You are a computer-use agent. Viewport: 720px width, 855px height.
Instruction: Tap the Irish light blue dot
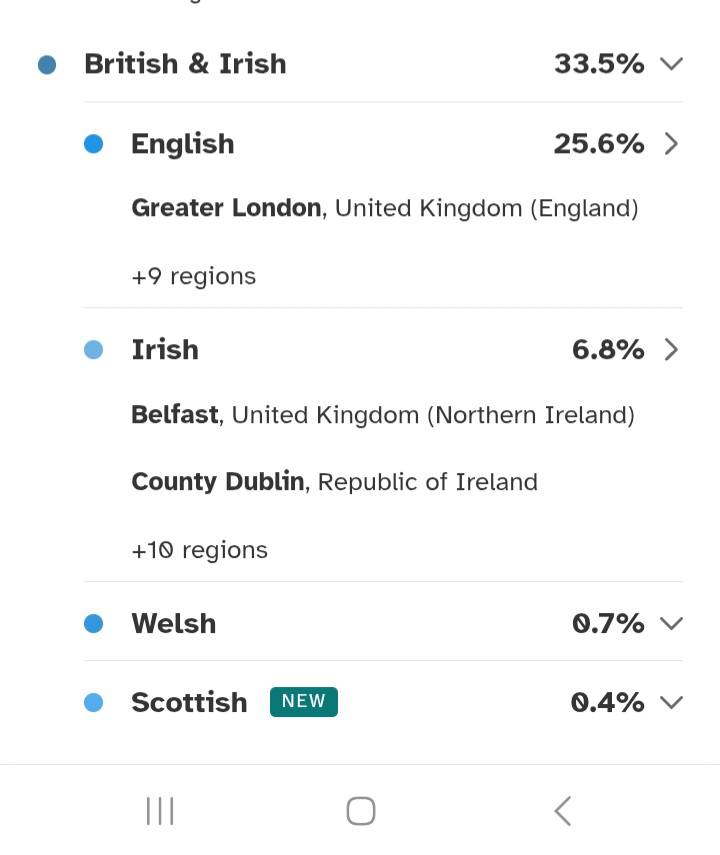coord(94,350)
